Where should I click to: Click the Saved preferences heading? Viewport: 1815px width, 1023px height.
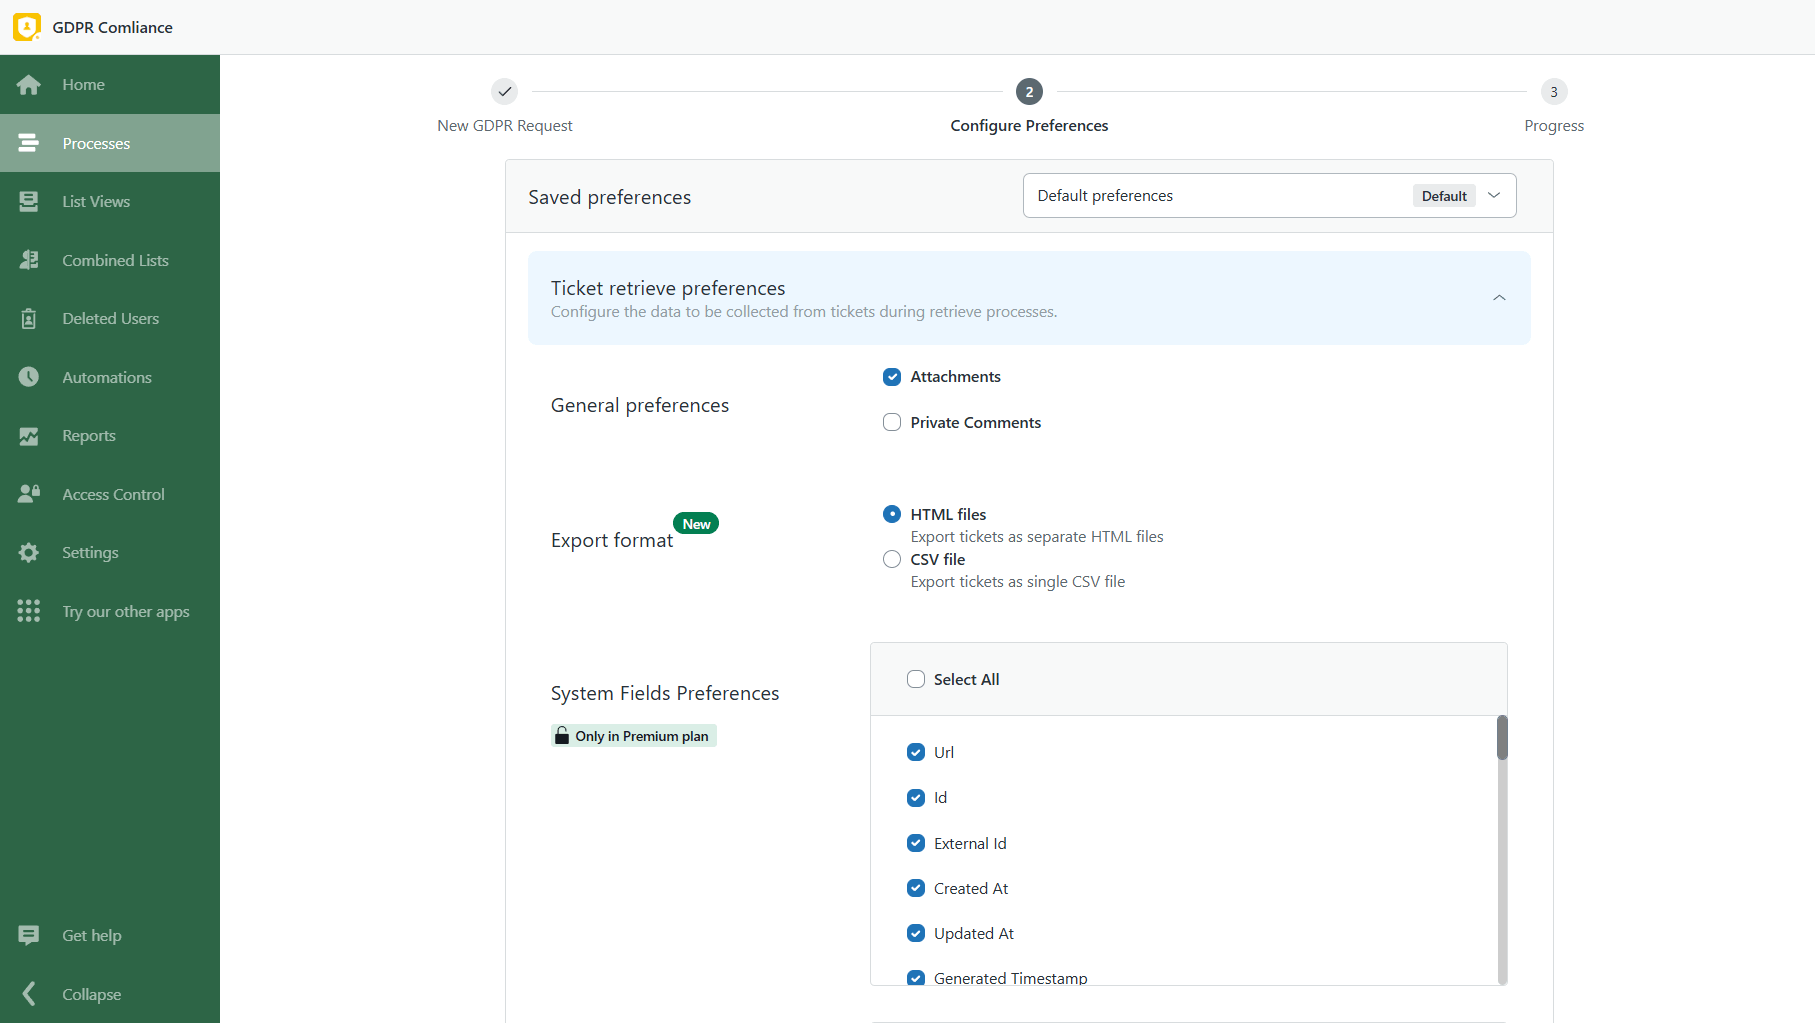609,197
